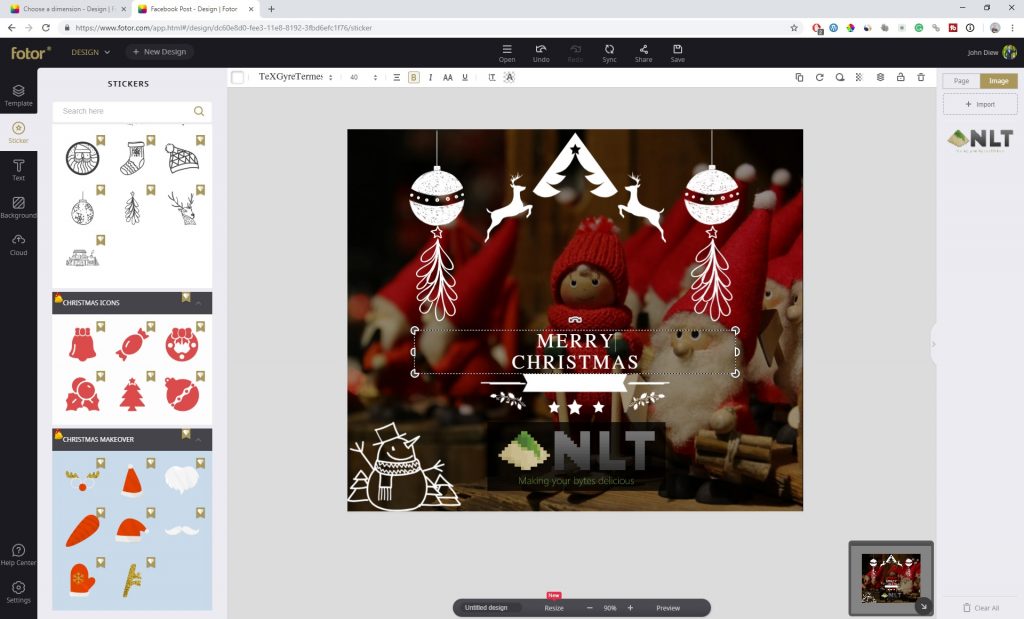Save the design
Viewport: 1024px width, 619px height.
coord(678,53)
